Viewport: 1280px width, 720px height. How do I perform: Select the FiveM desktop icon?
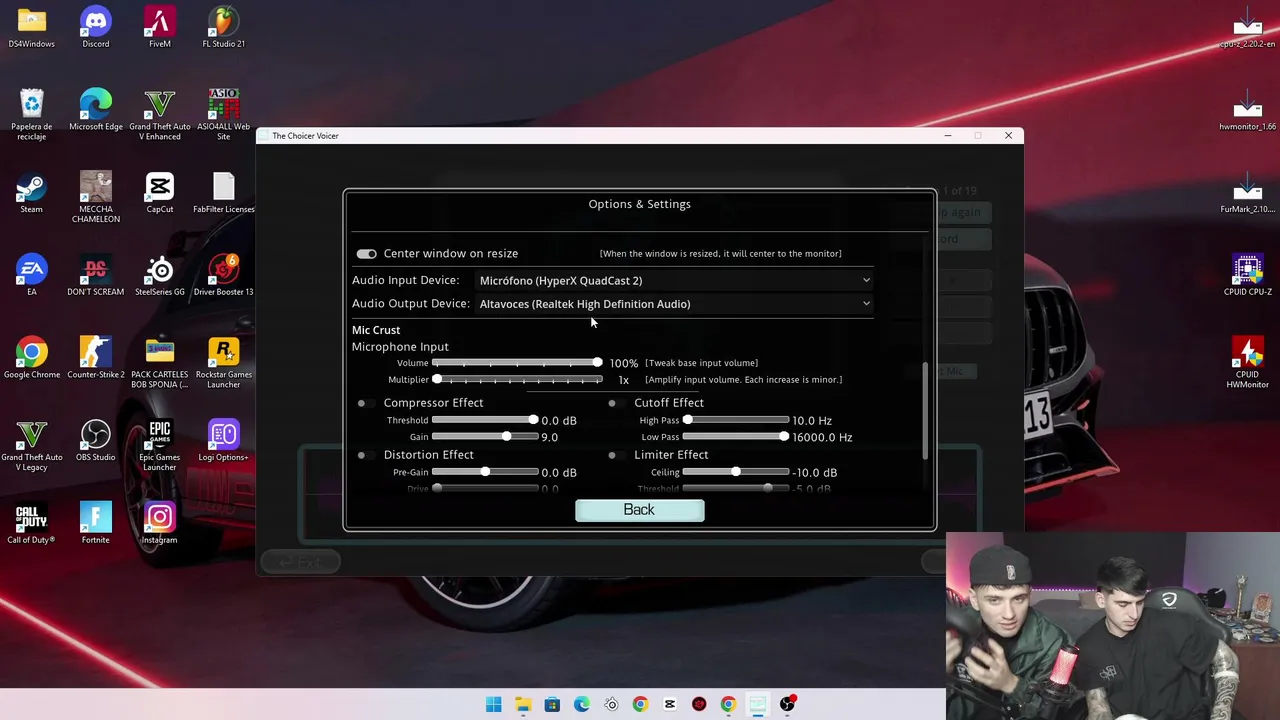click(160, 28)
